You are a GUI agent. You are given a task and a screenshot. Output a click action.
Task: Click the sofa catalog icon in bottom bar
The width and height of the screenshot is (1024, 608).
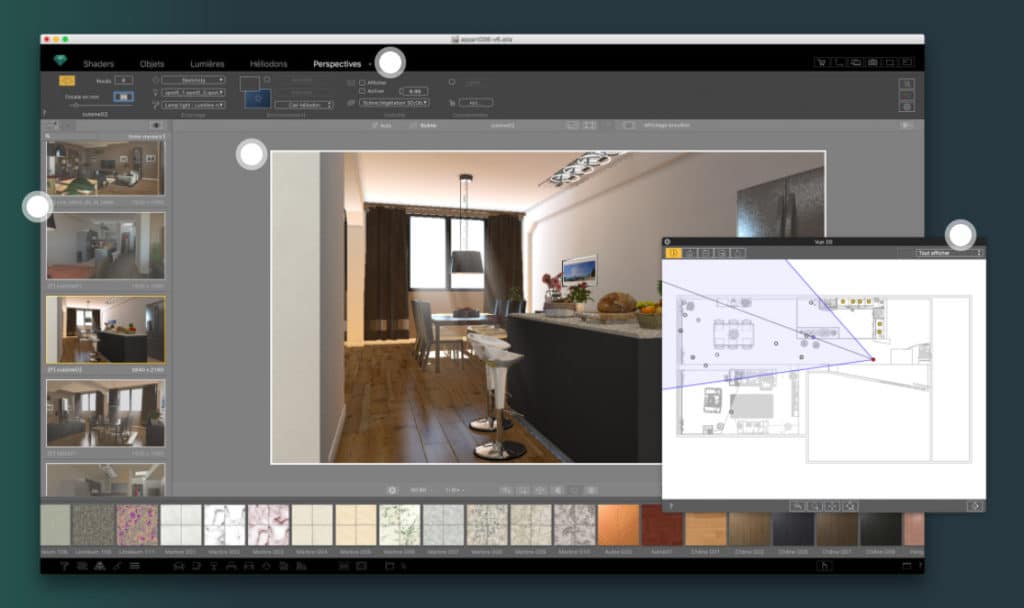pyautogui.click(x=178, y=566)
